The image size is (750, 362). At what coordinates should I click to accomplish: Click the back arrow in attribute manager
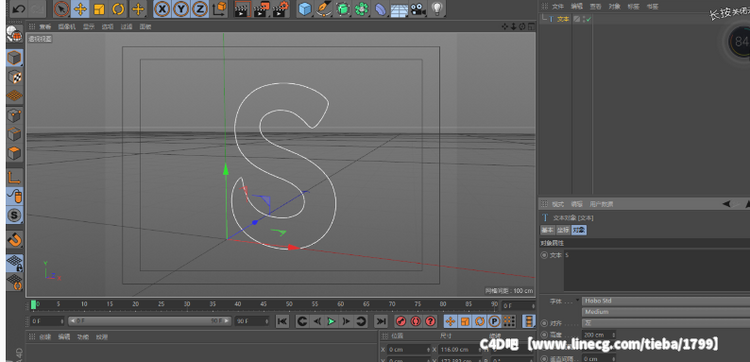pos(727,204)
